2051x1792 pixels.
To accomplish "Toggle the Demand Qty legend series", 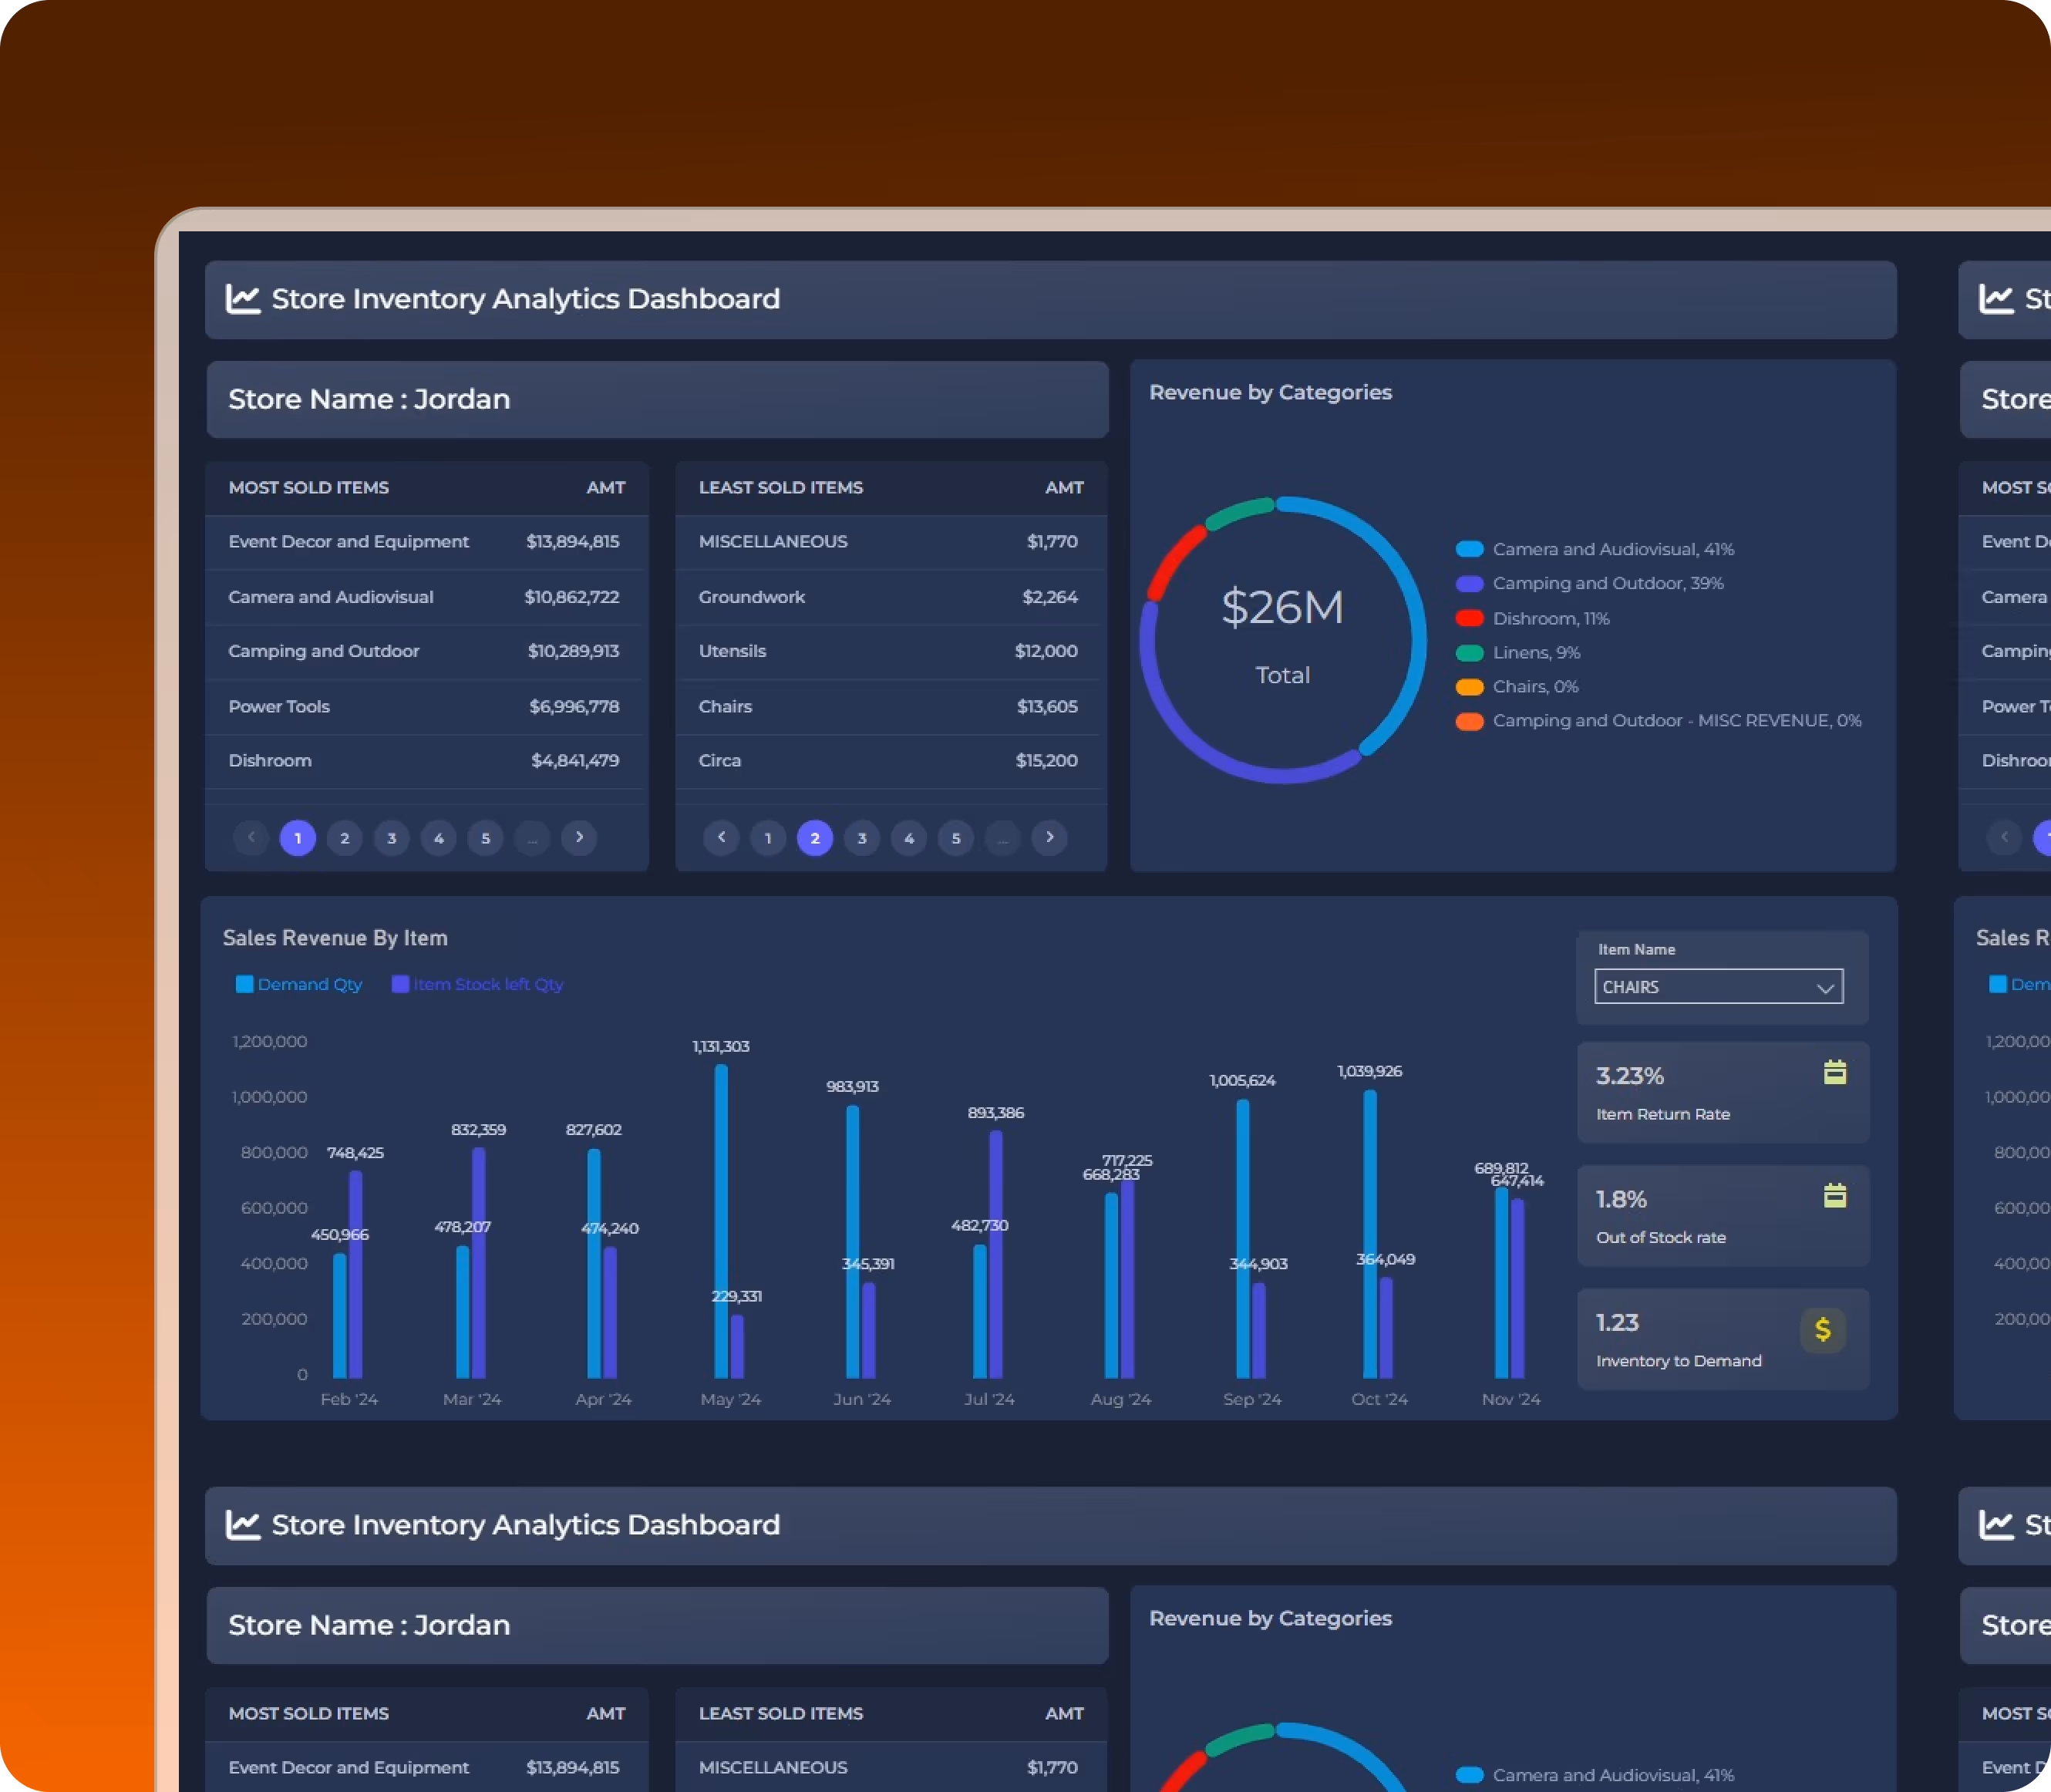I will 299,984.
